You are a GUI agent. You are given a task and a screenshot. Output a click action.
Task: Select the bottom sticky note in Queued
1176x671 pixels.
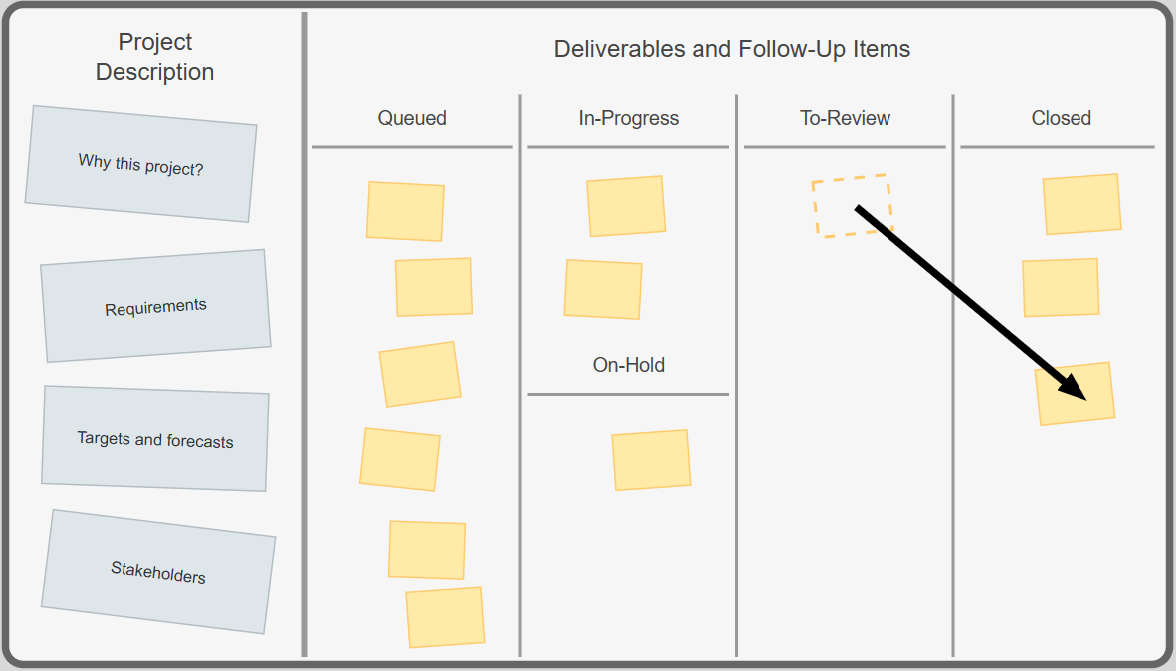(x=446, y=617)
